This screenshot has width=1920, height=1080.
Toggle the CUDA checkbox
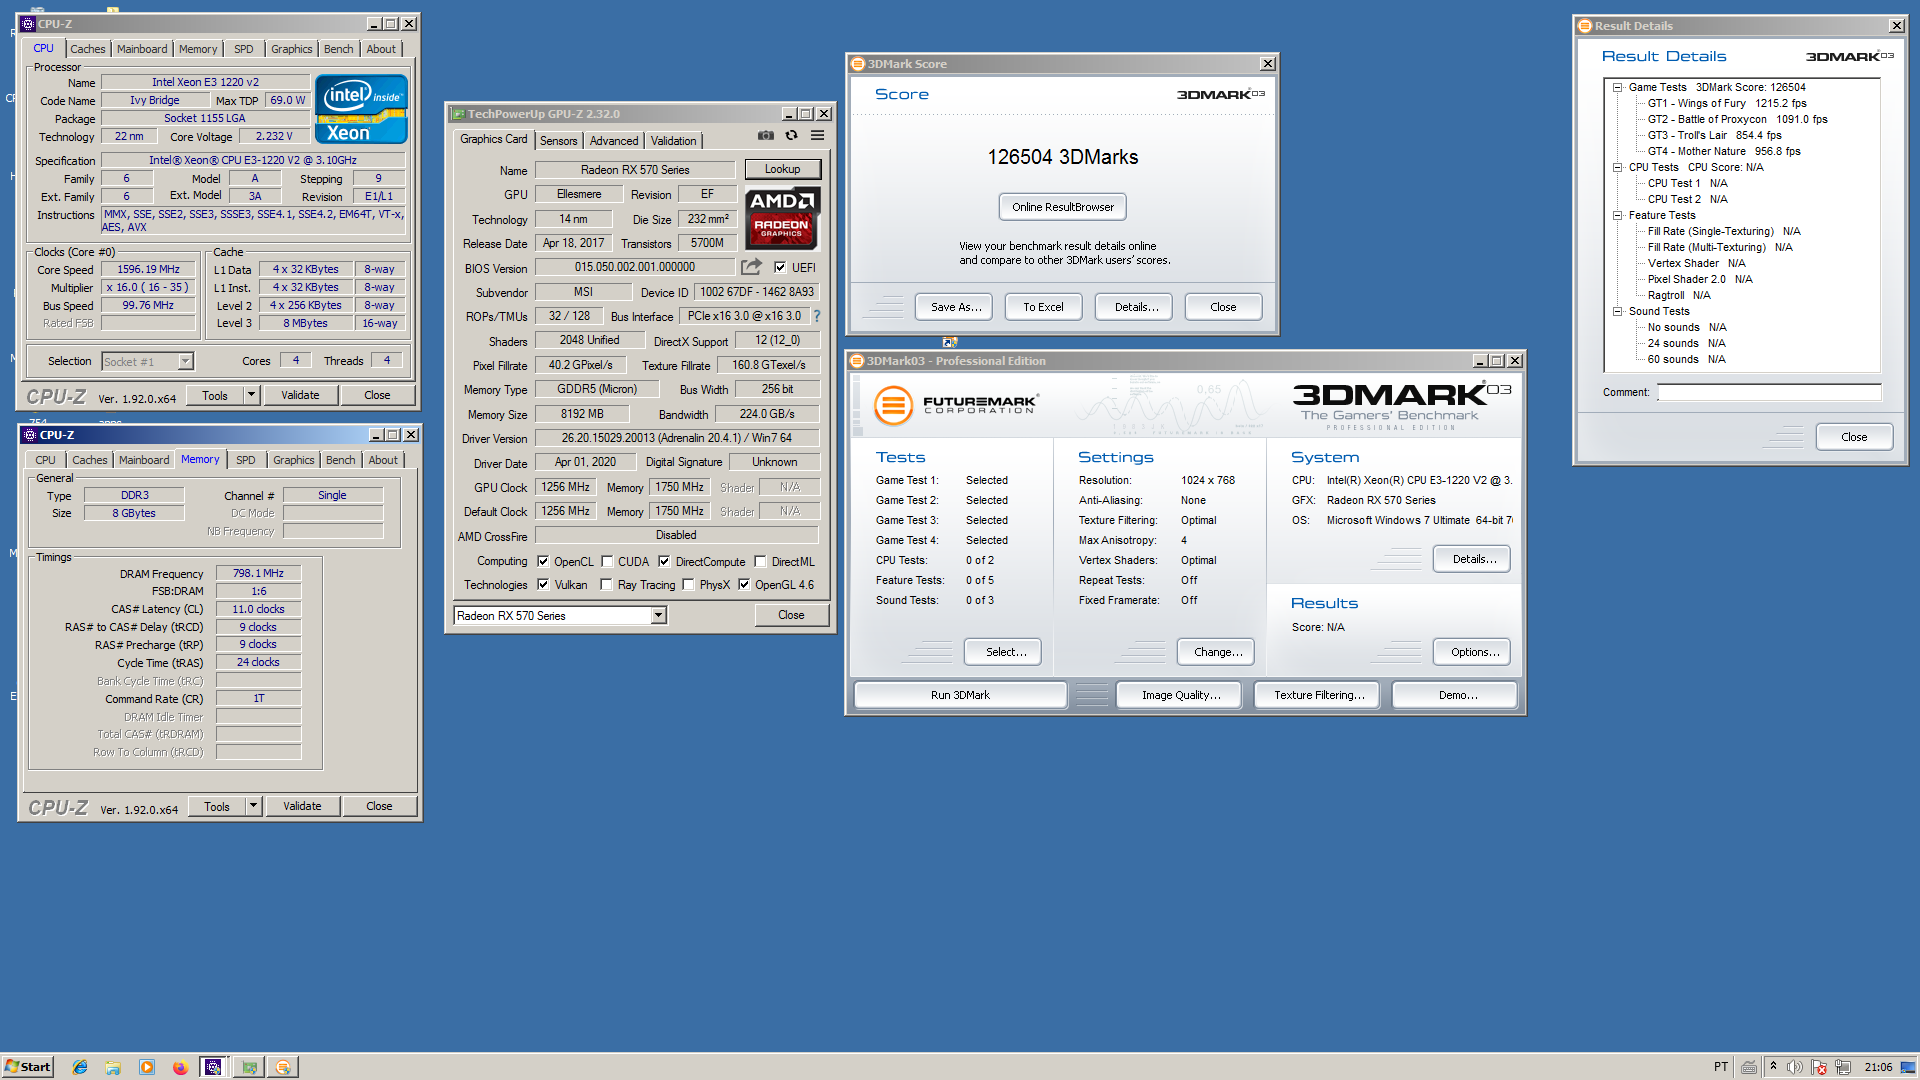click(607, 561)
